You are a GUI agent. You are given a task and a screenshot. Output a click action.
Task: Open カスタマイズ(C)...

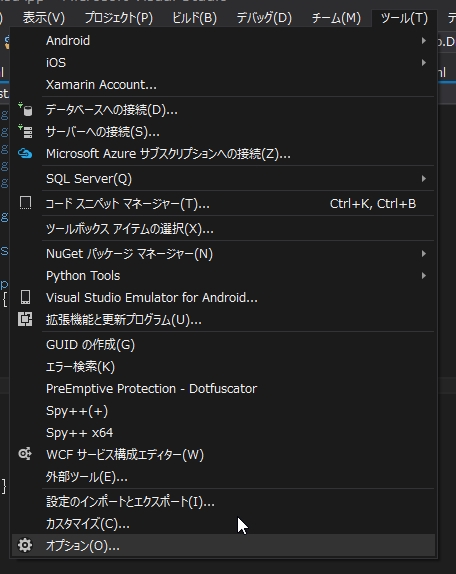point(223,523)
